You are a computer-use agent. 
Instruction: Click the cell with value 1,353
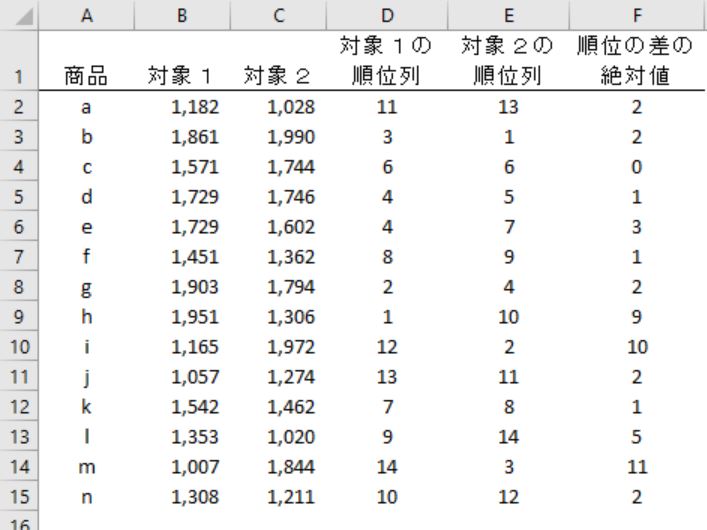pos(182,436)
